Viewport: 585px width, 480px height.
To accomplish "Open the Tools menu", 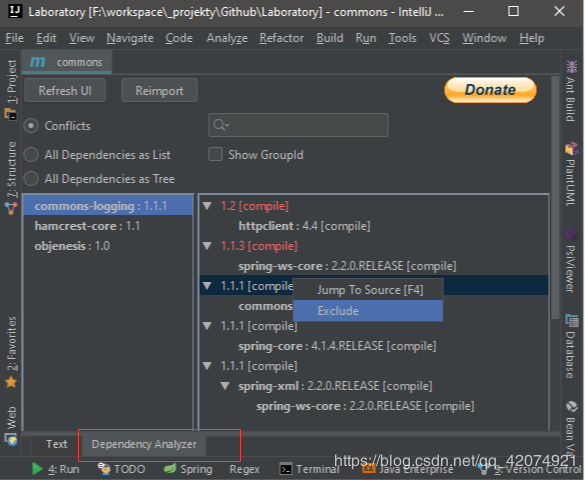I will [402, 38].
